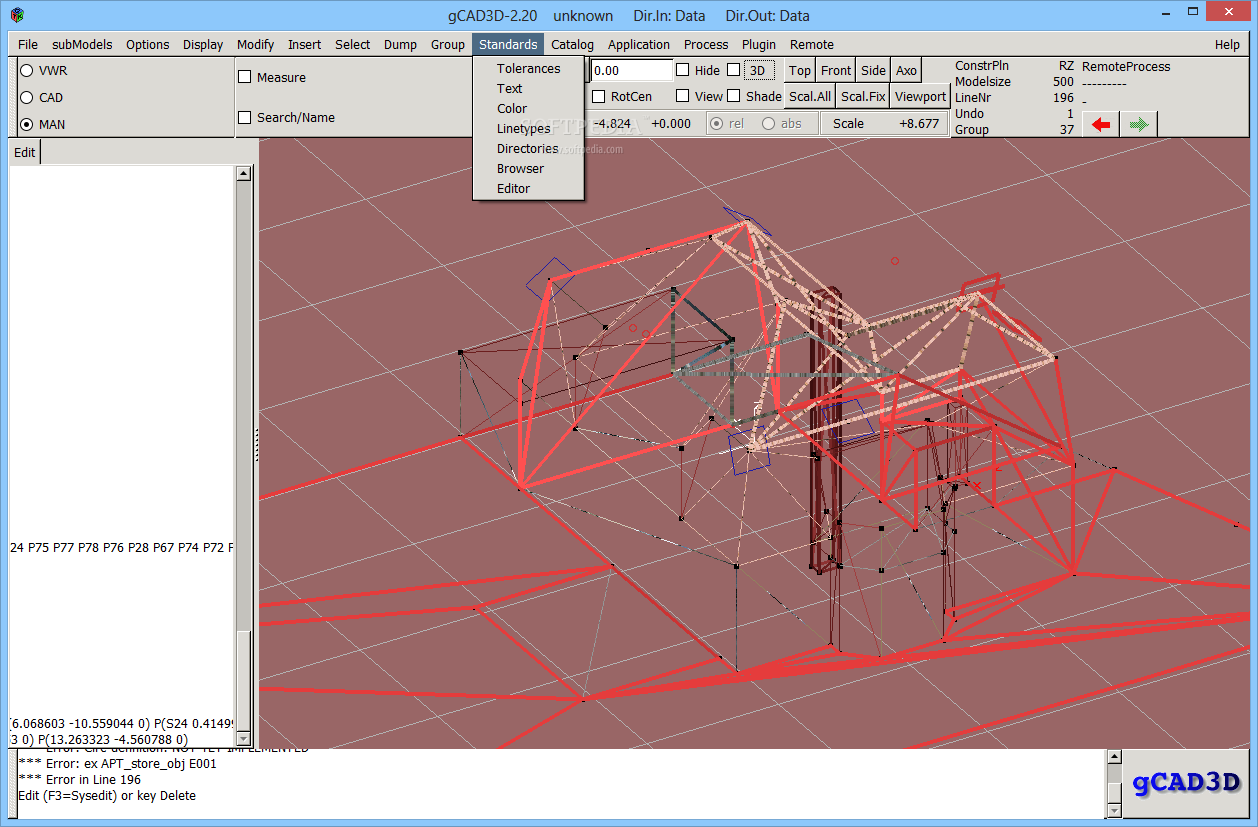Switch to the Front view

click(835, 70)
